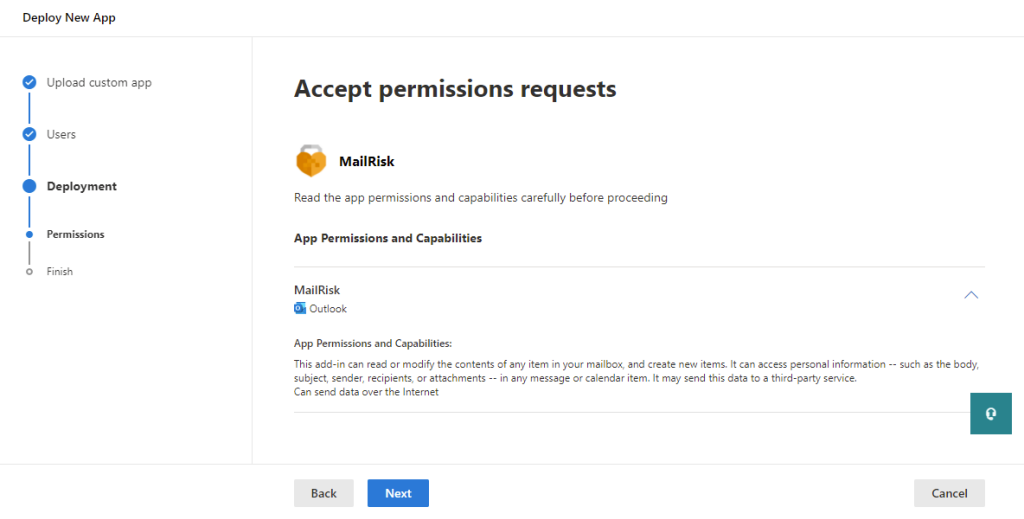Click the Accept permissions requests heading
Viewport: 1024px width, 519px height.
click(455, 89)
